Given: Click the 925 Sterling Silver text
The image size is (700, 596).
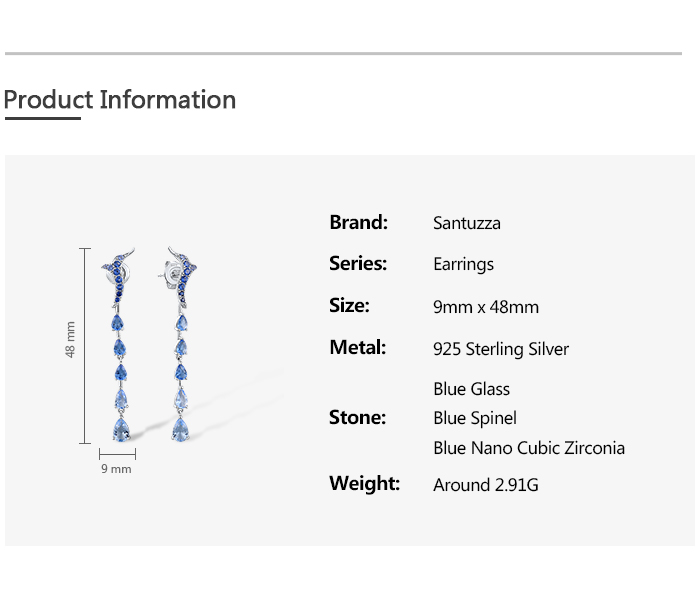Looking at the screenshot, I should (x=500, y=349).
